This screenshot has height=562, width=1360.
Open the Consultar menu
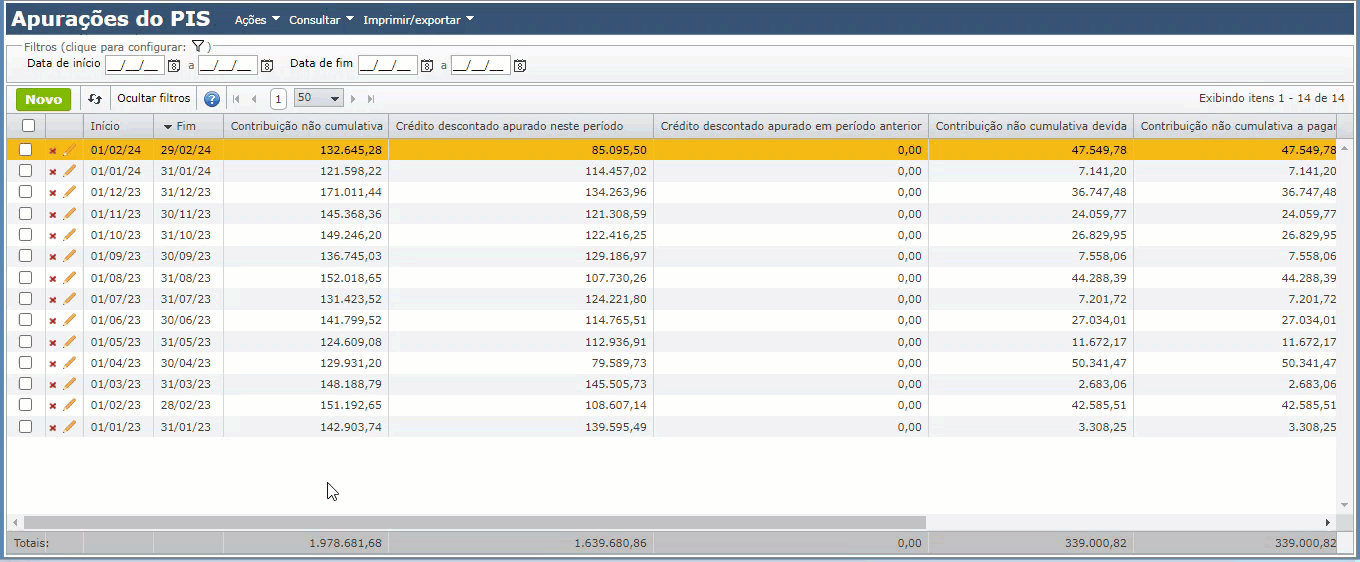click(x=321, y=20)
